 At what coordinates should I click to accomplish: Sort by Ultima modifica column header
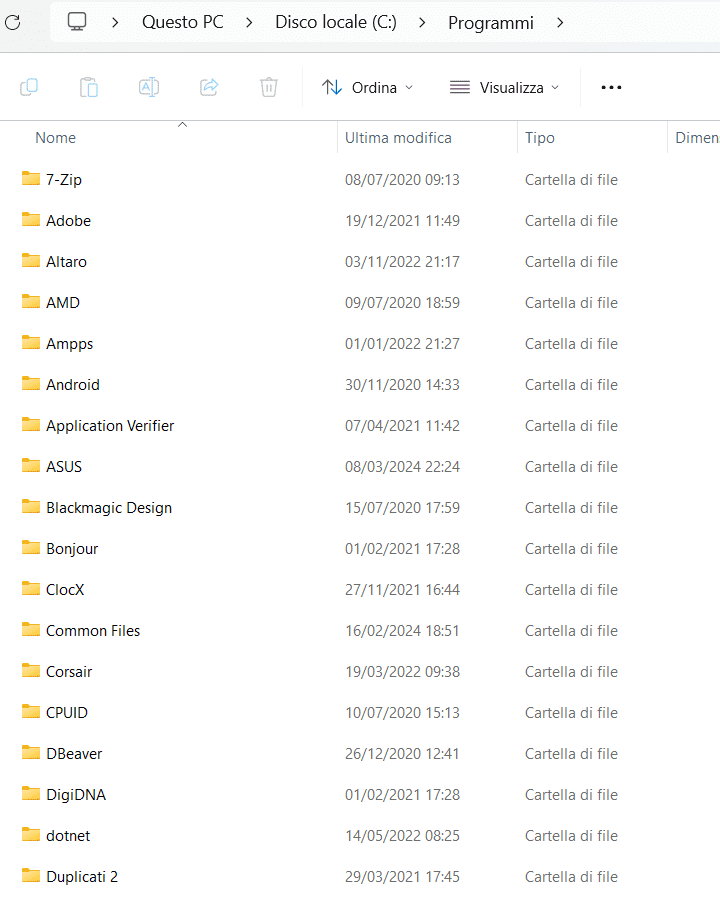(398, 138)
